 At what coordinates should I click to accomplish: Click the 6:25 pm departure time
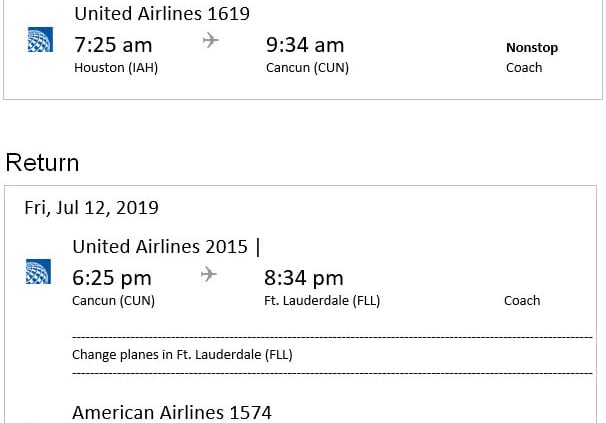point(112,278)
